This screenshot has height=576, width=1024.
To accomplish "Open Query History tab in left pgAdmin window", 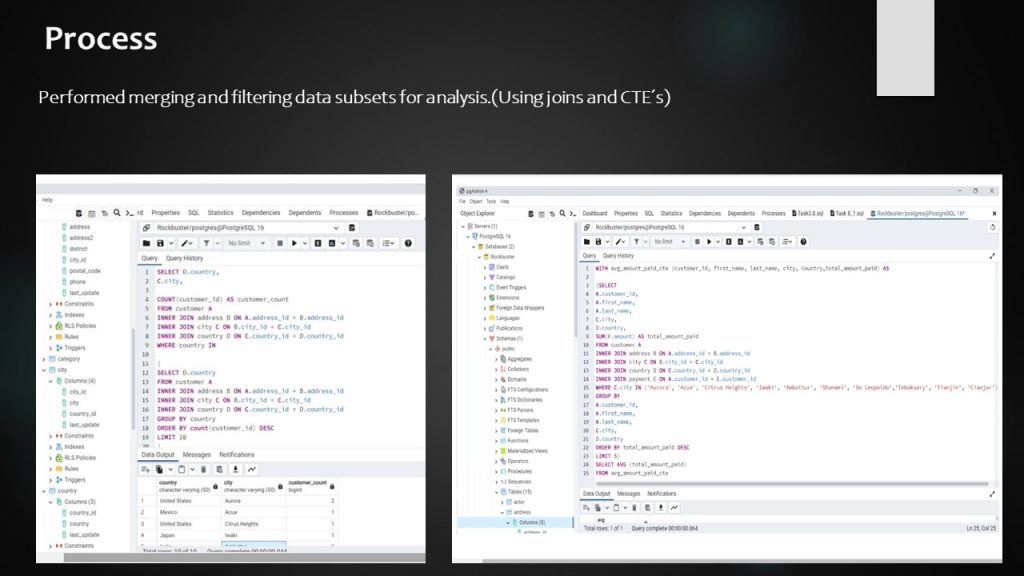I will coord(184,258).
